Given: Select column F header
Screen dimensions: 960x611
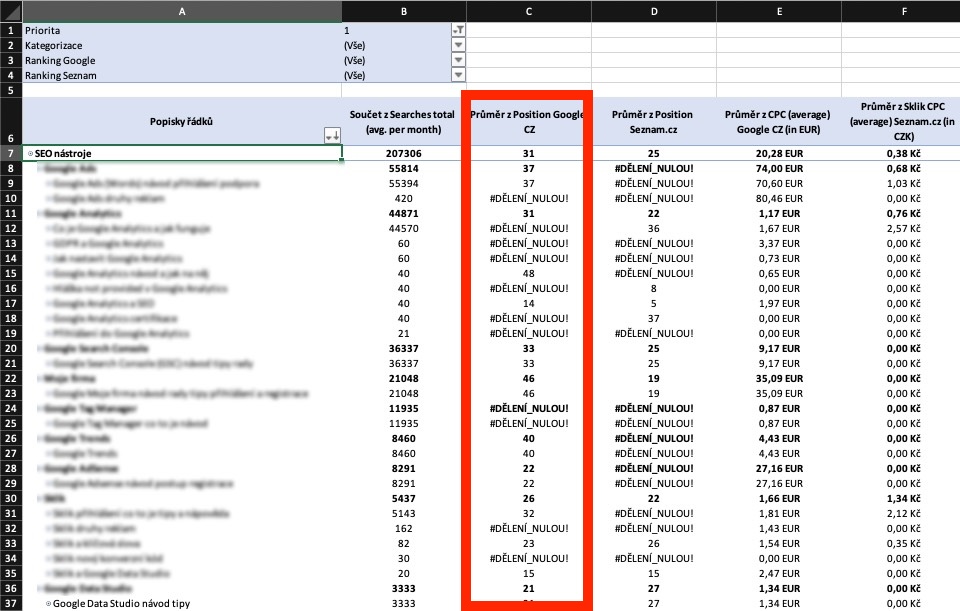Looking at the screenshot, I should pos(901,11).
